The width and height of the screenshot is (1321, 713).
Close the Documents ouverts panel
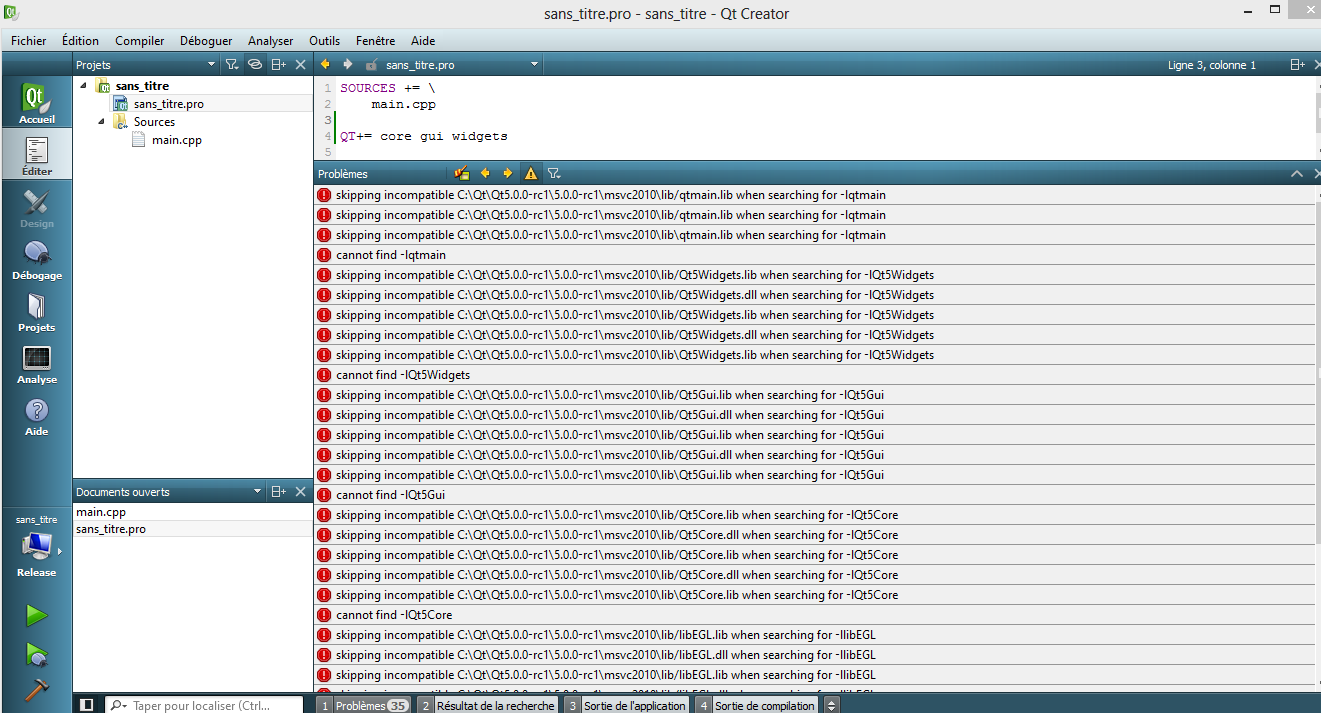300,492
